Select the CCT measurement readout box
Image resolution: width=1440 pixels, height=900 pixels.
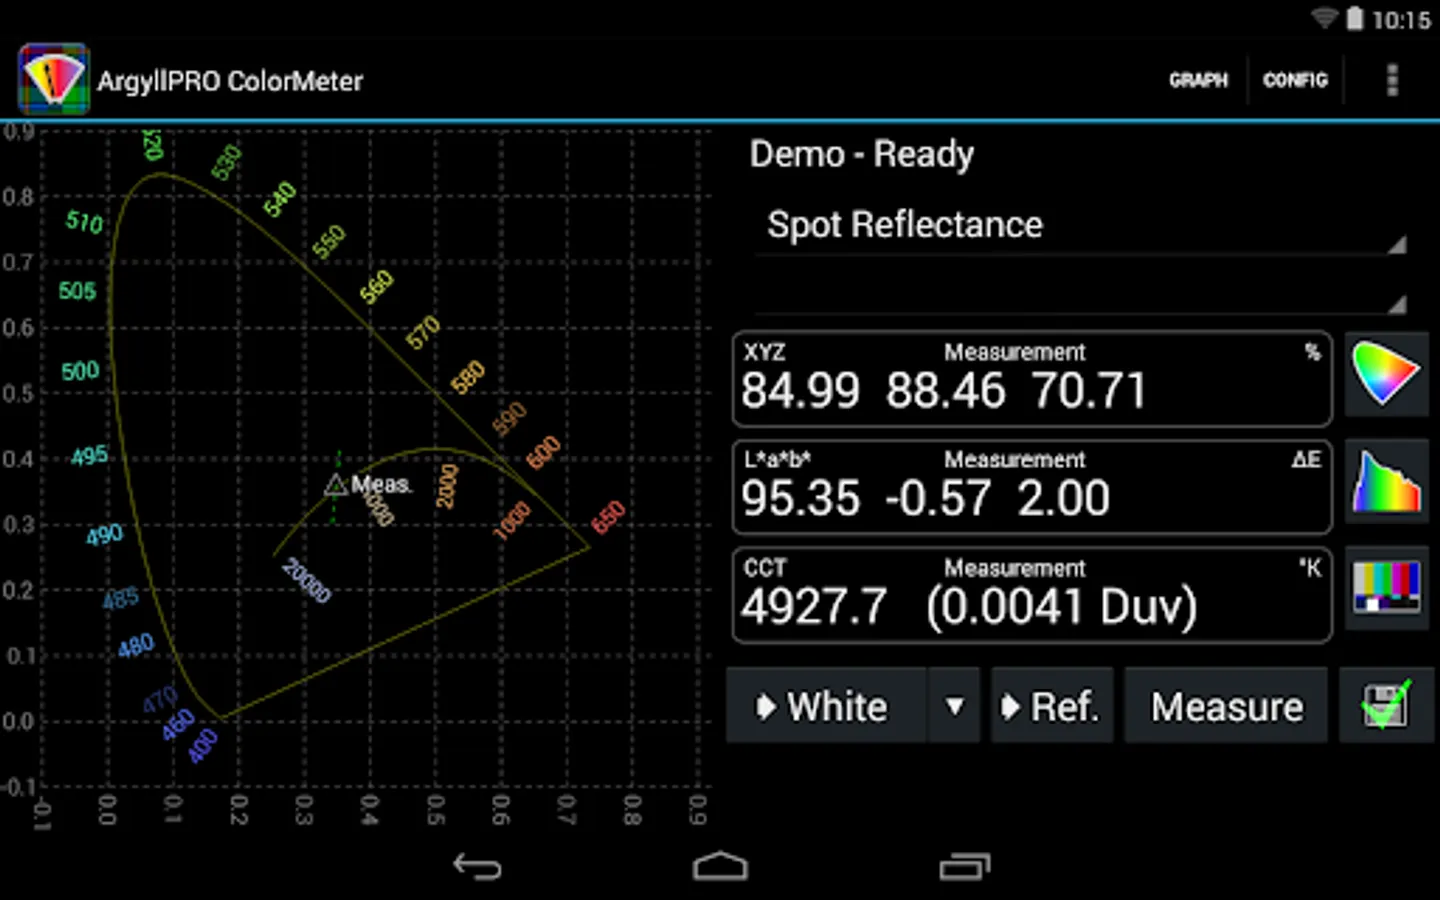click(1032, 594)
